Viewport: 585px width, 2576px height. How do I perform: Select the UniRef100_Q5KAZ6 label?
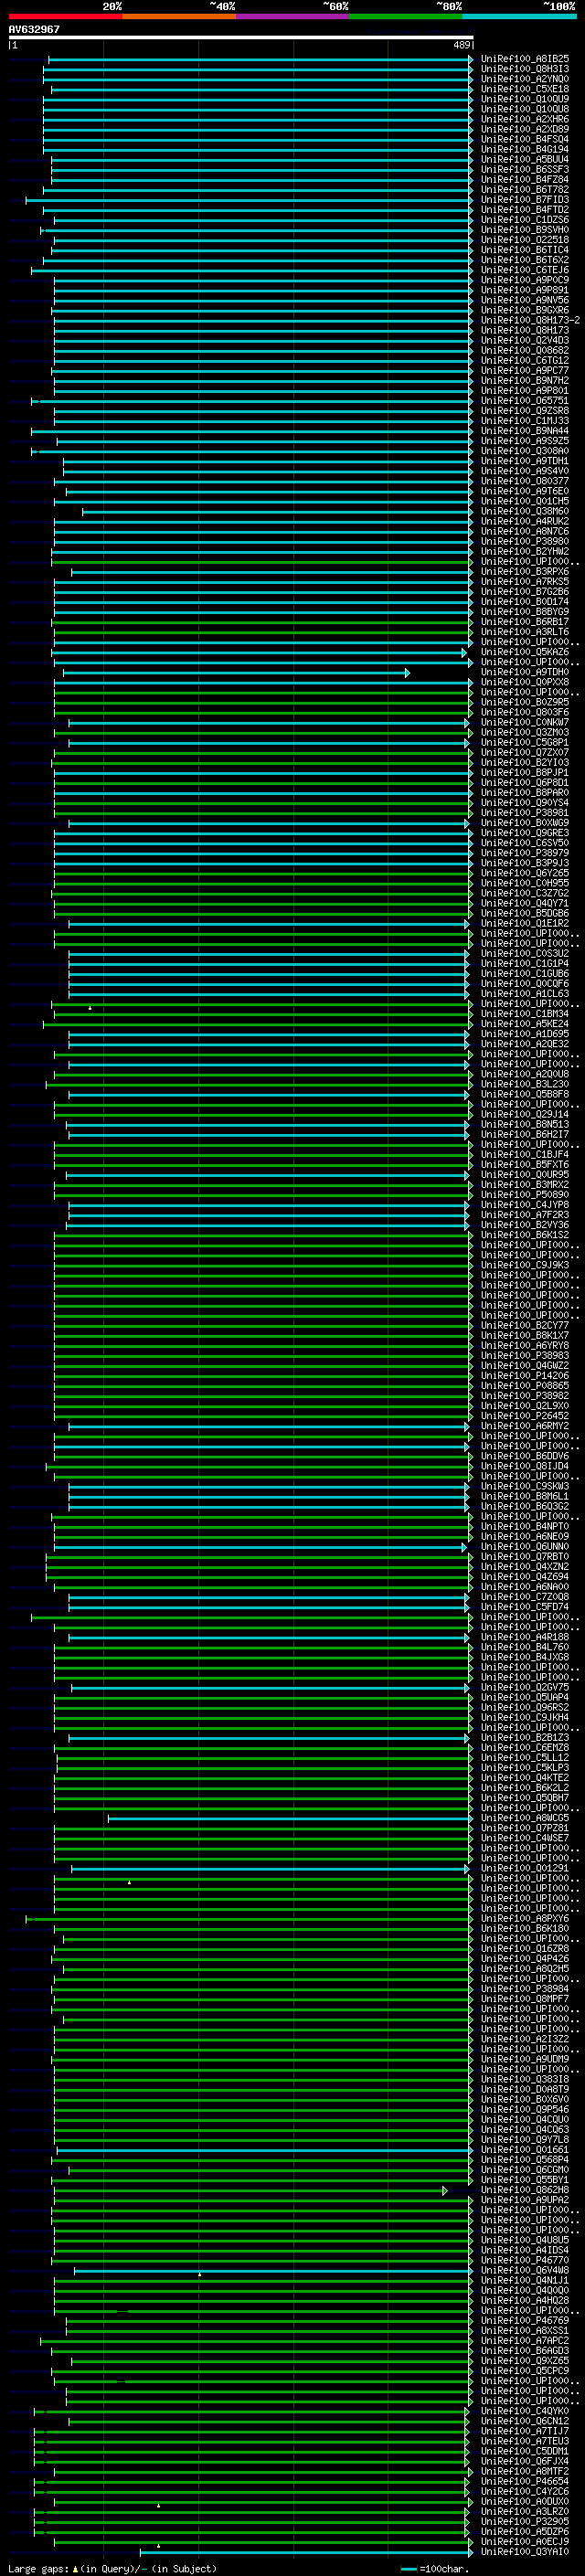pos(524,652)
